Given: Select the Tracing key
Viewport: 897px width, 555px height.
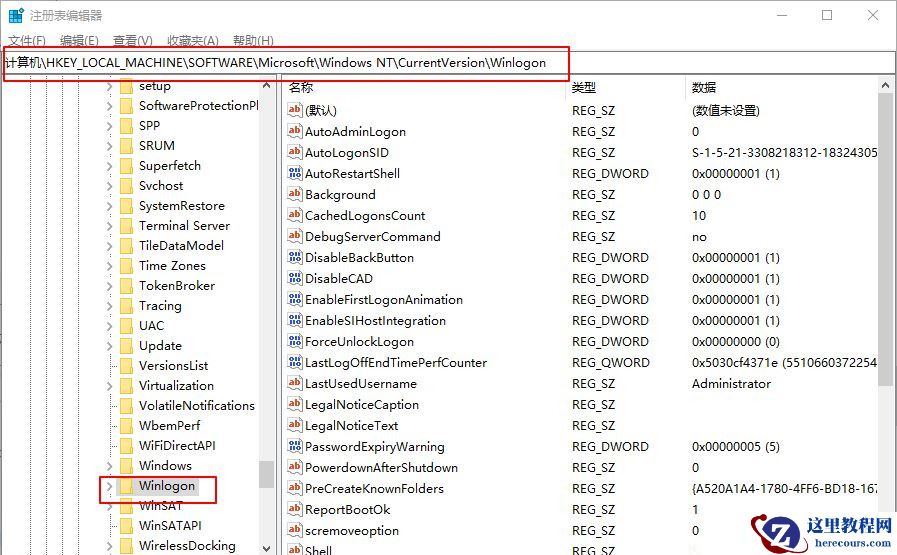Looking at the screenshot, I should (160, 306).
